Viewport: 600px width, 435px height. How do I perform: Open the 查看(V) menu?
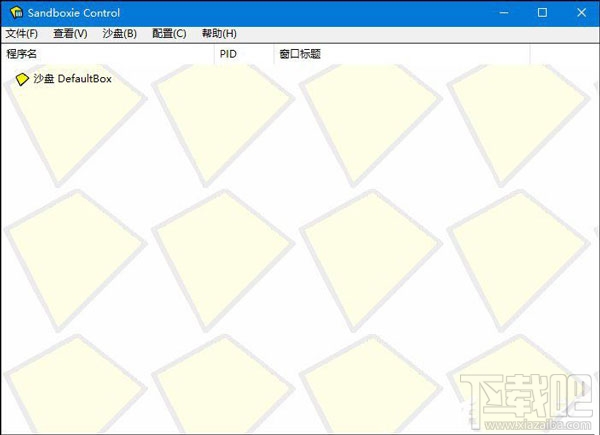70,34
